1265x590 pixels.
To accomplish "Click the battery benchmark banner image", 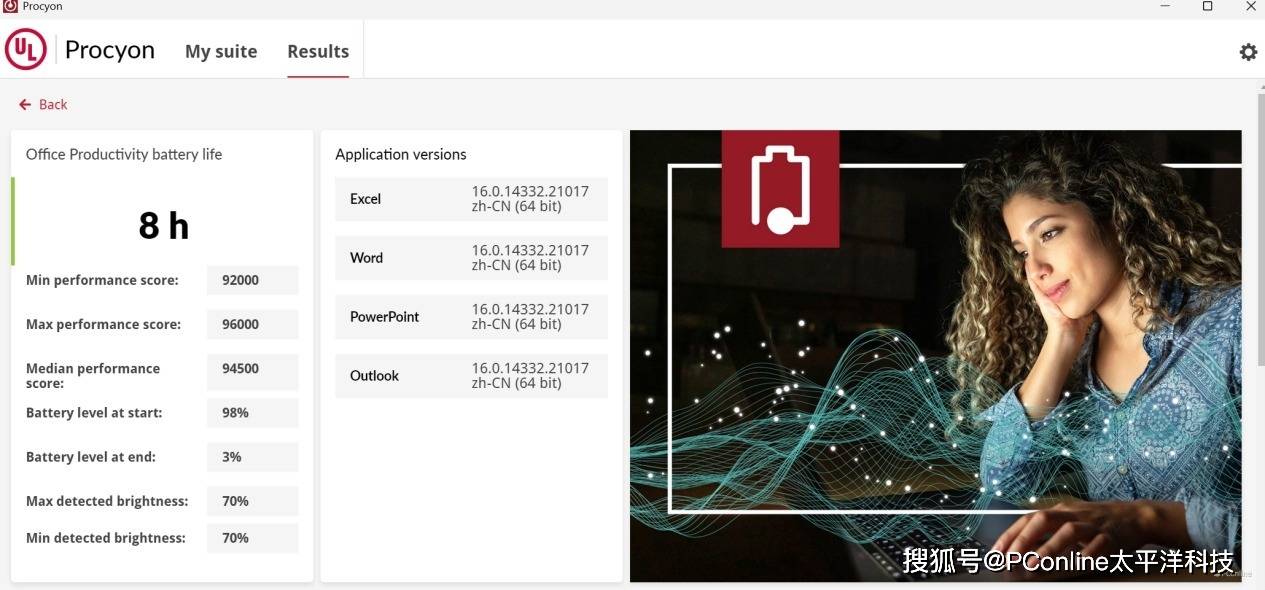I will (x=935, y=356).
